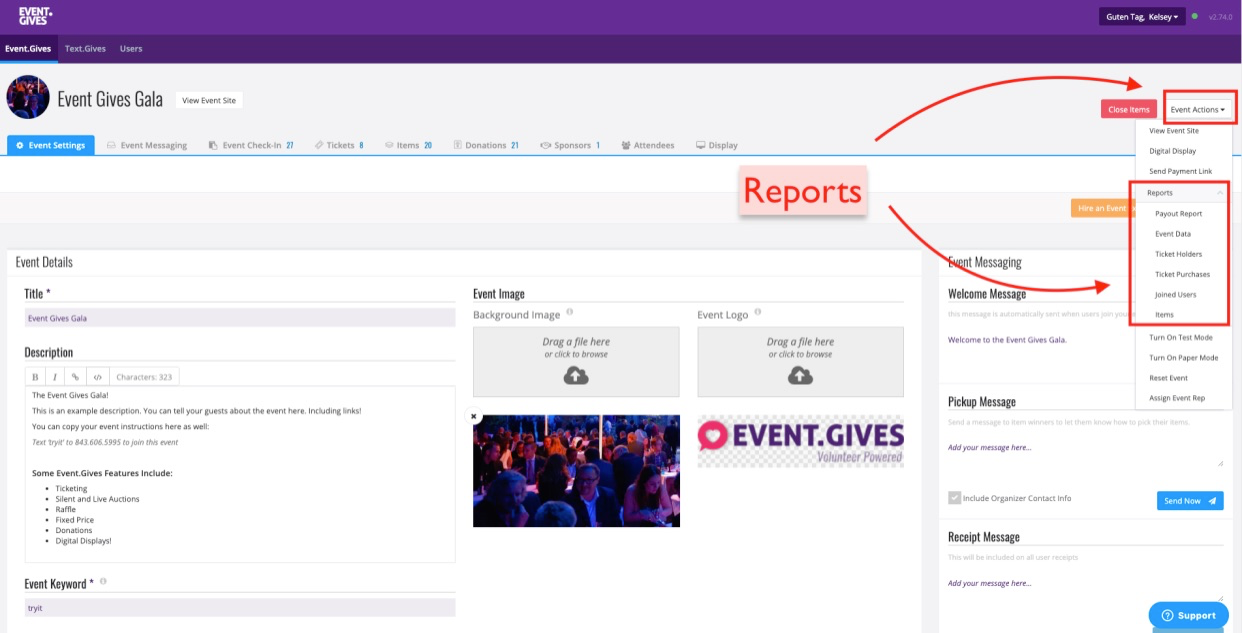Click the red Close Items button

coord(1128,109)
